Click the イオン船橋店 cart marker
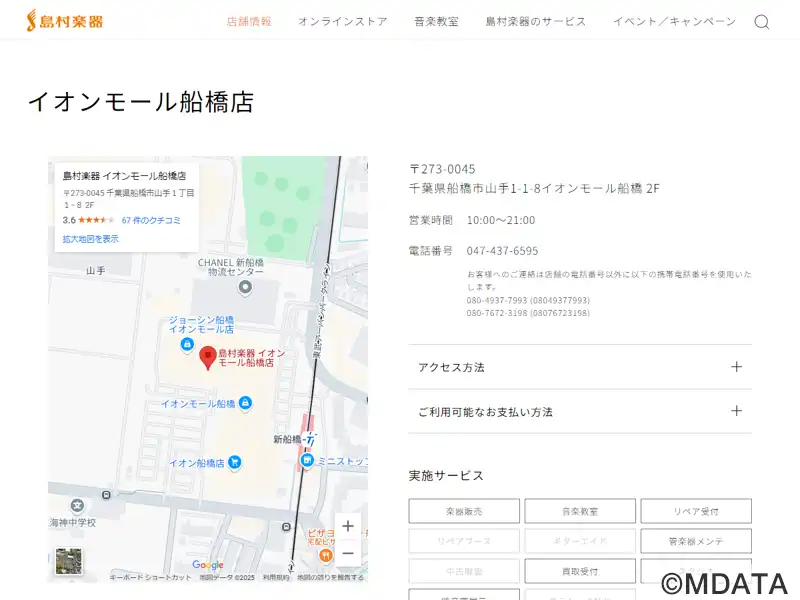 click(x=235, y=462)
